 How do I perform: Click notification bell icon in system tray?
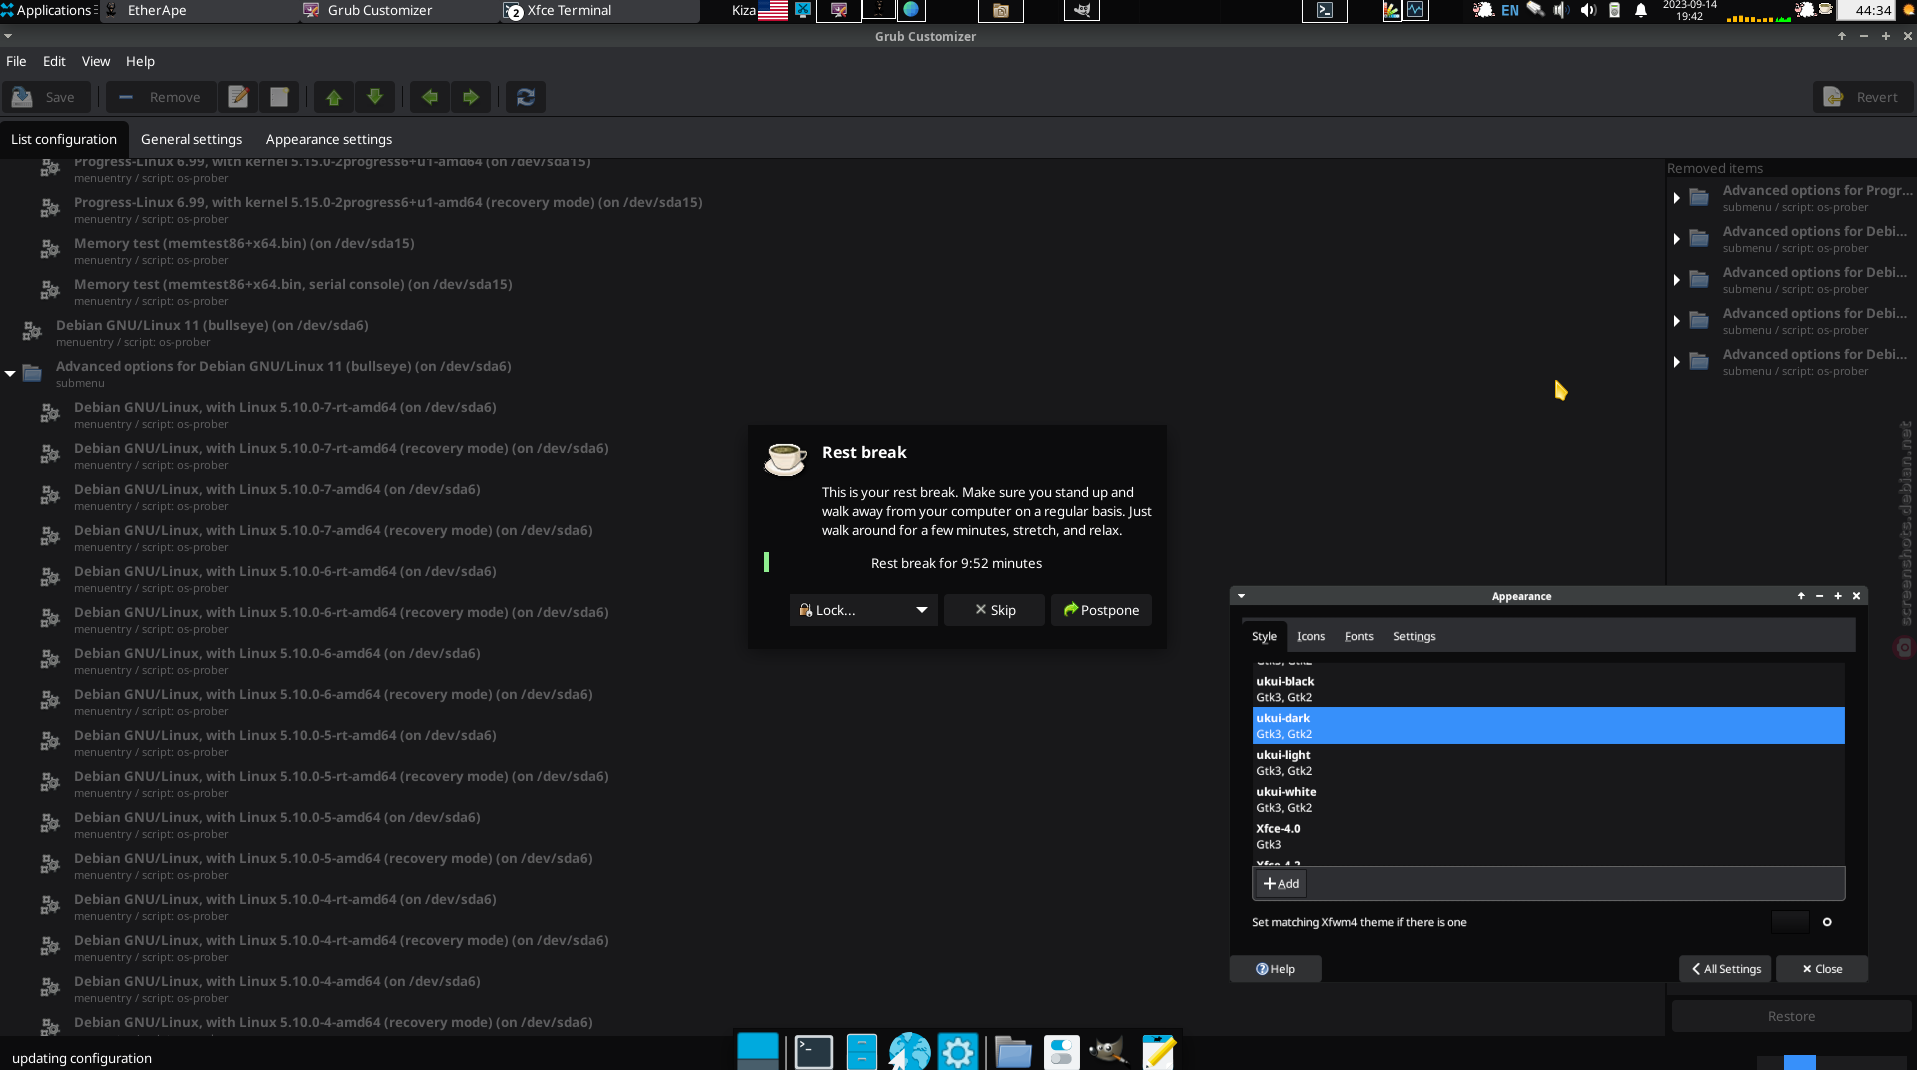[x=1641, y=10]
